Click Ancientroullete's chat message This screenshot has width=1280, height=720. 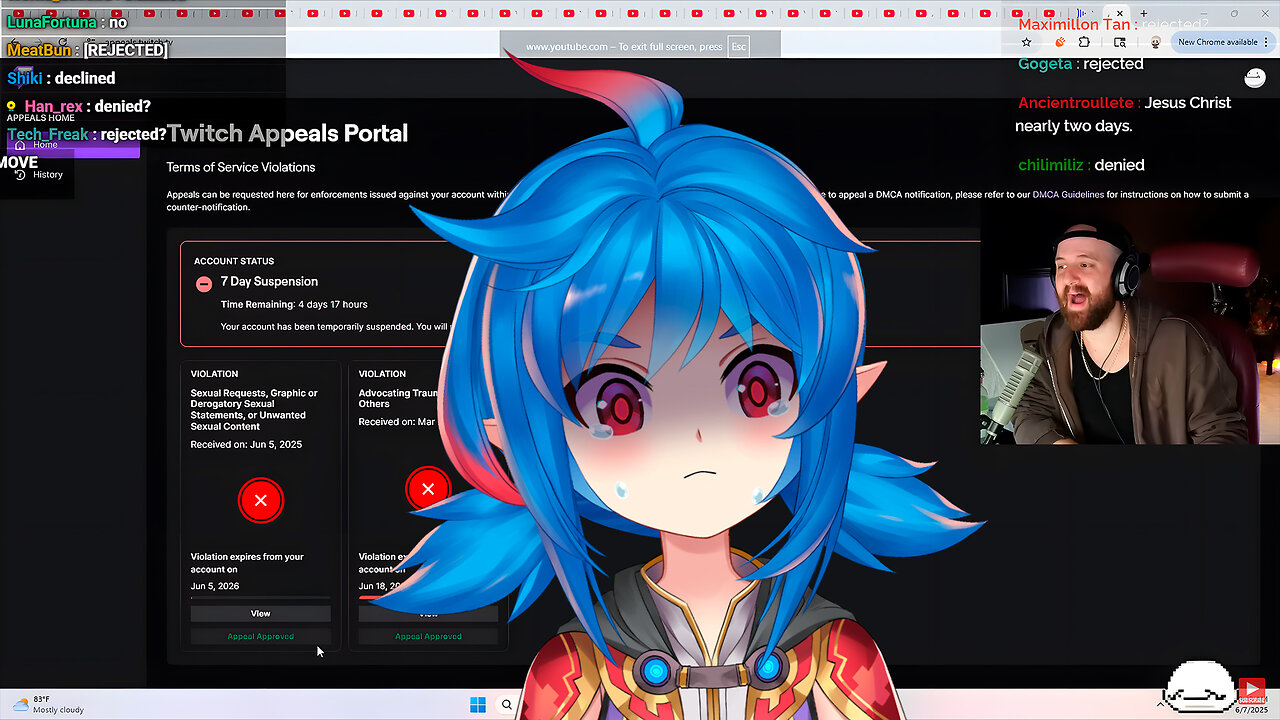tap(1125, 114)
